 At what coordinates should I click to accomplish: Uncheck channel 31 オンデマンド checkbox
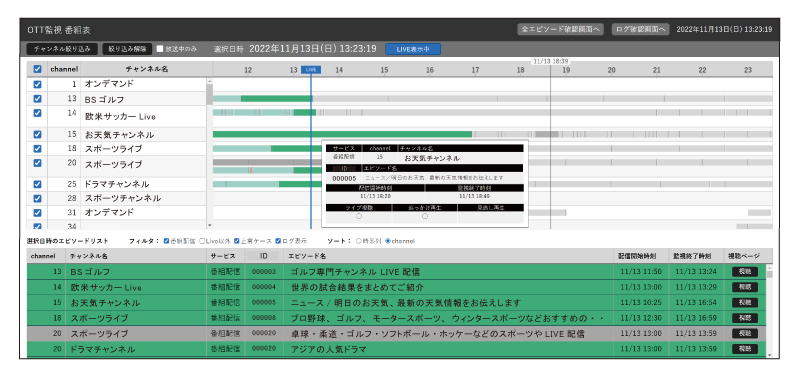pos(37,212)
